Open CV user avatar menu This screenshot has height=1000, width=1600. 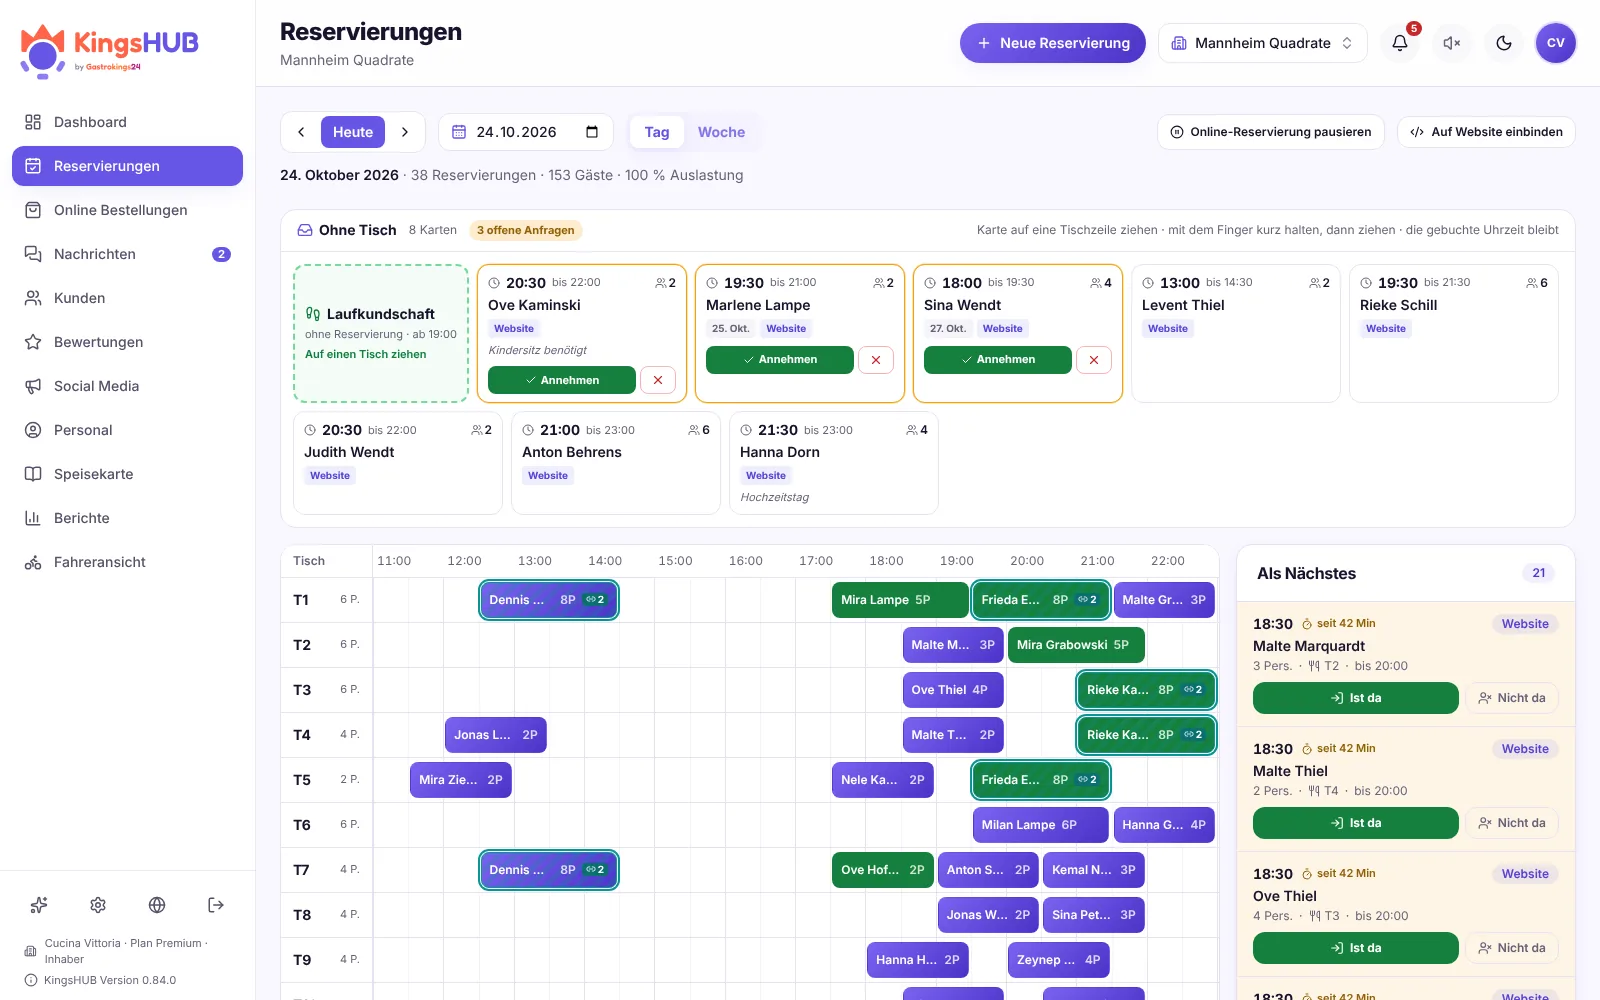coord(1556,43)
